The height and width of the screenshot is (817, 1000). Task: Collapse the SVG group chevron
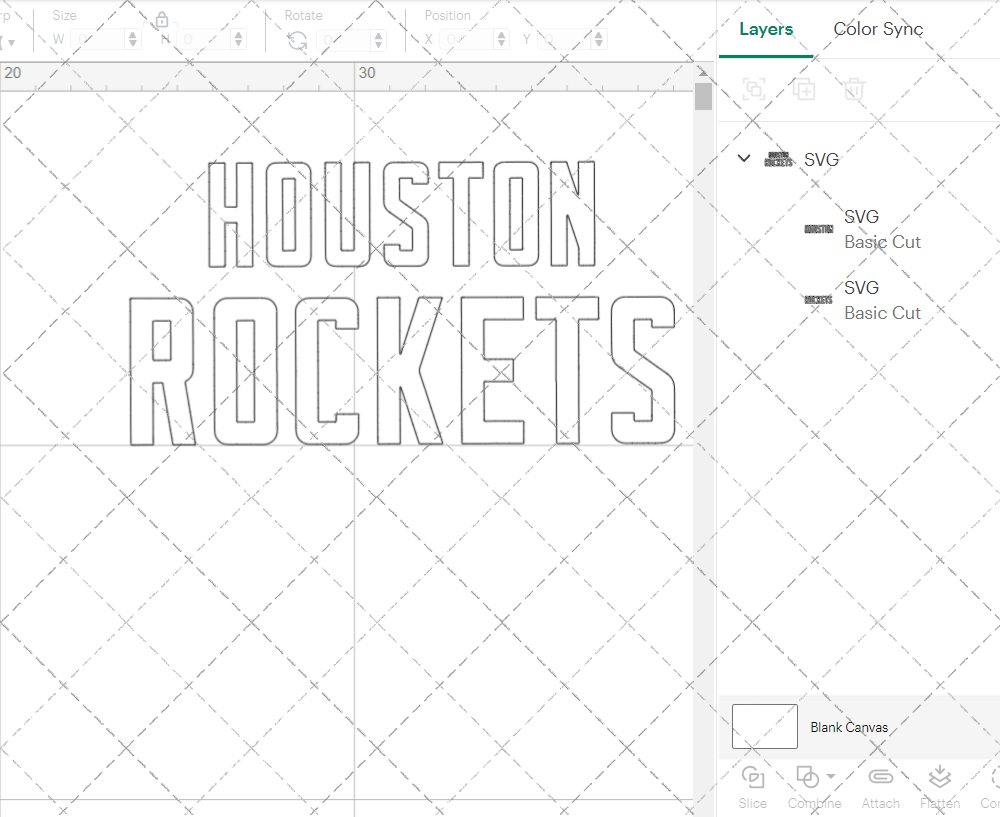tap(744, 158)
